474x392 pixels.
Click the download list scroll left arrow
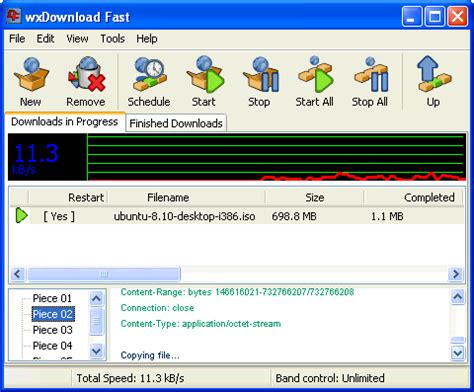click(17, 274)
